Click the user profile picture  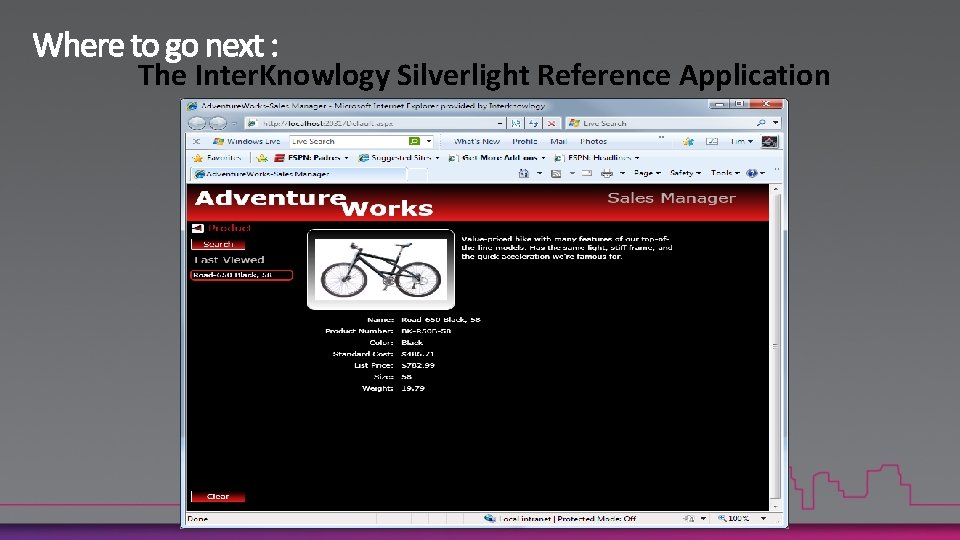point(769,141)
